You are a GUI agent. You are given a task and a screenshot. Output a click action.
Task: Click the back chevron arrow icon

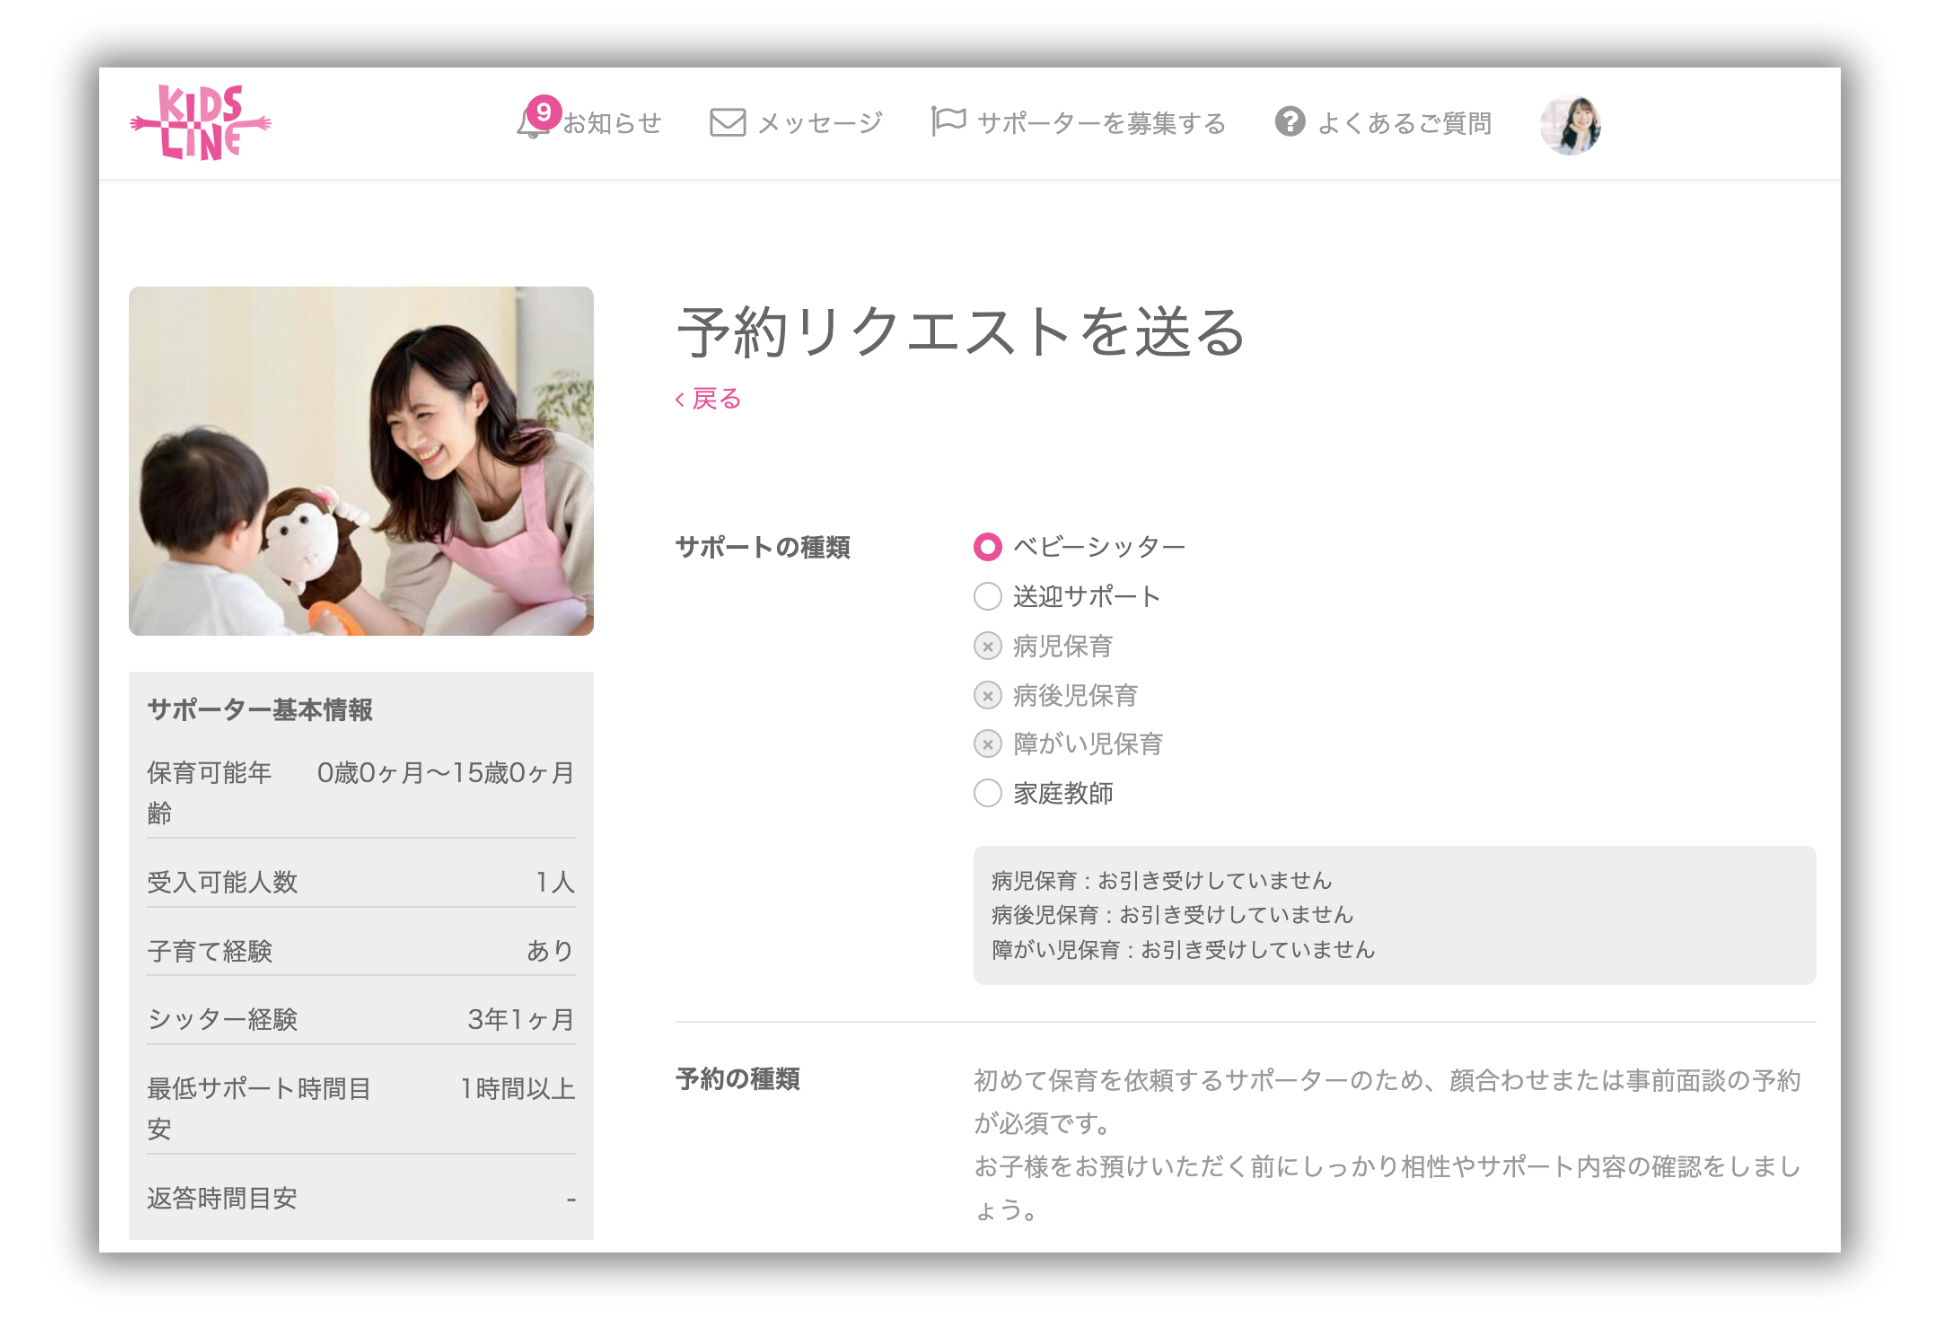click(x=680, y=400)
